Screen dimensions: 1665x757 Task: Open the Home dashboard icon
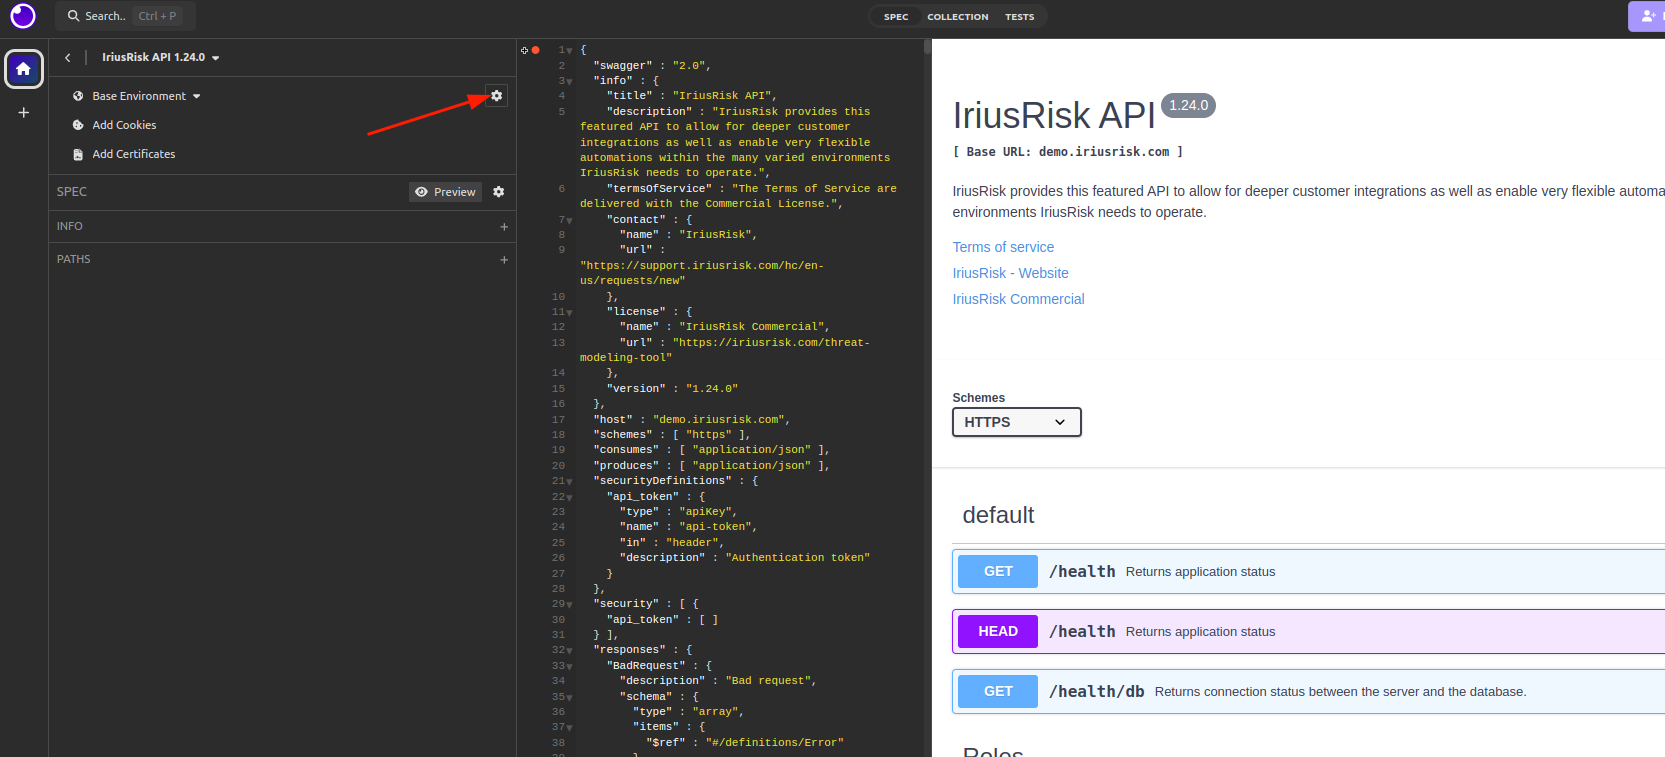[x=24, y=69]
